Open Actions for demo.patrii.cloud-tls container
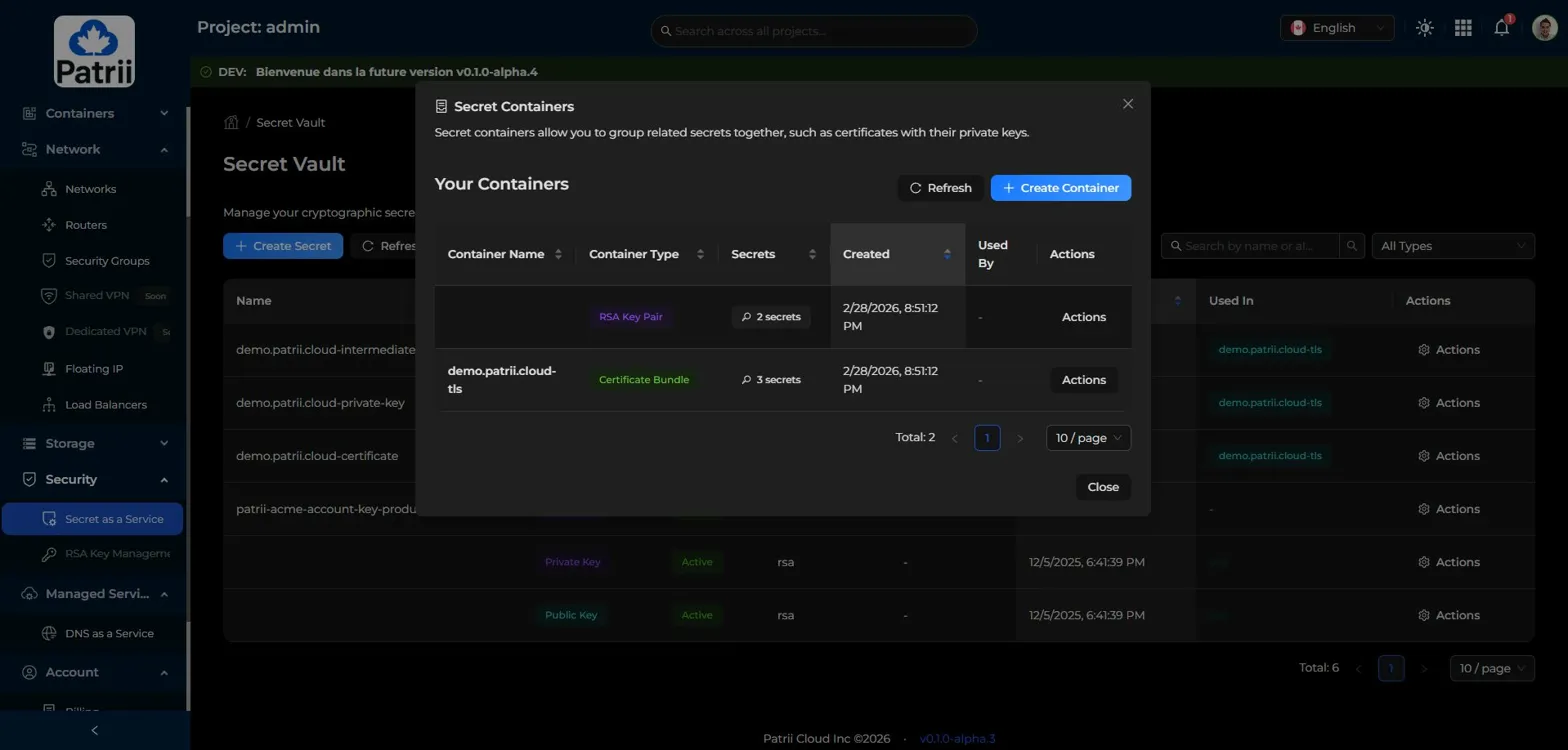 click(x=1083, y=380)
